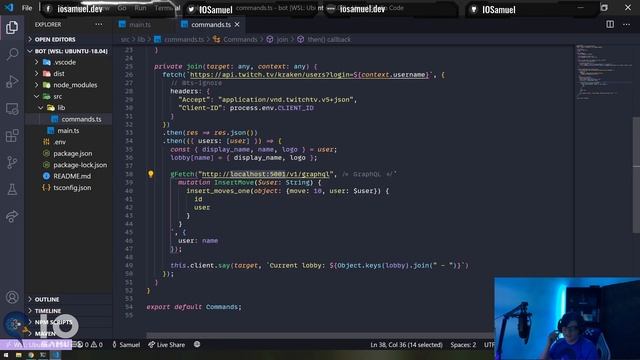Click the Live Share status bar button

tap(167, 345)
